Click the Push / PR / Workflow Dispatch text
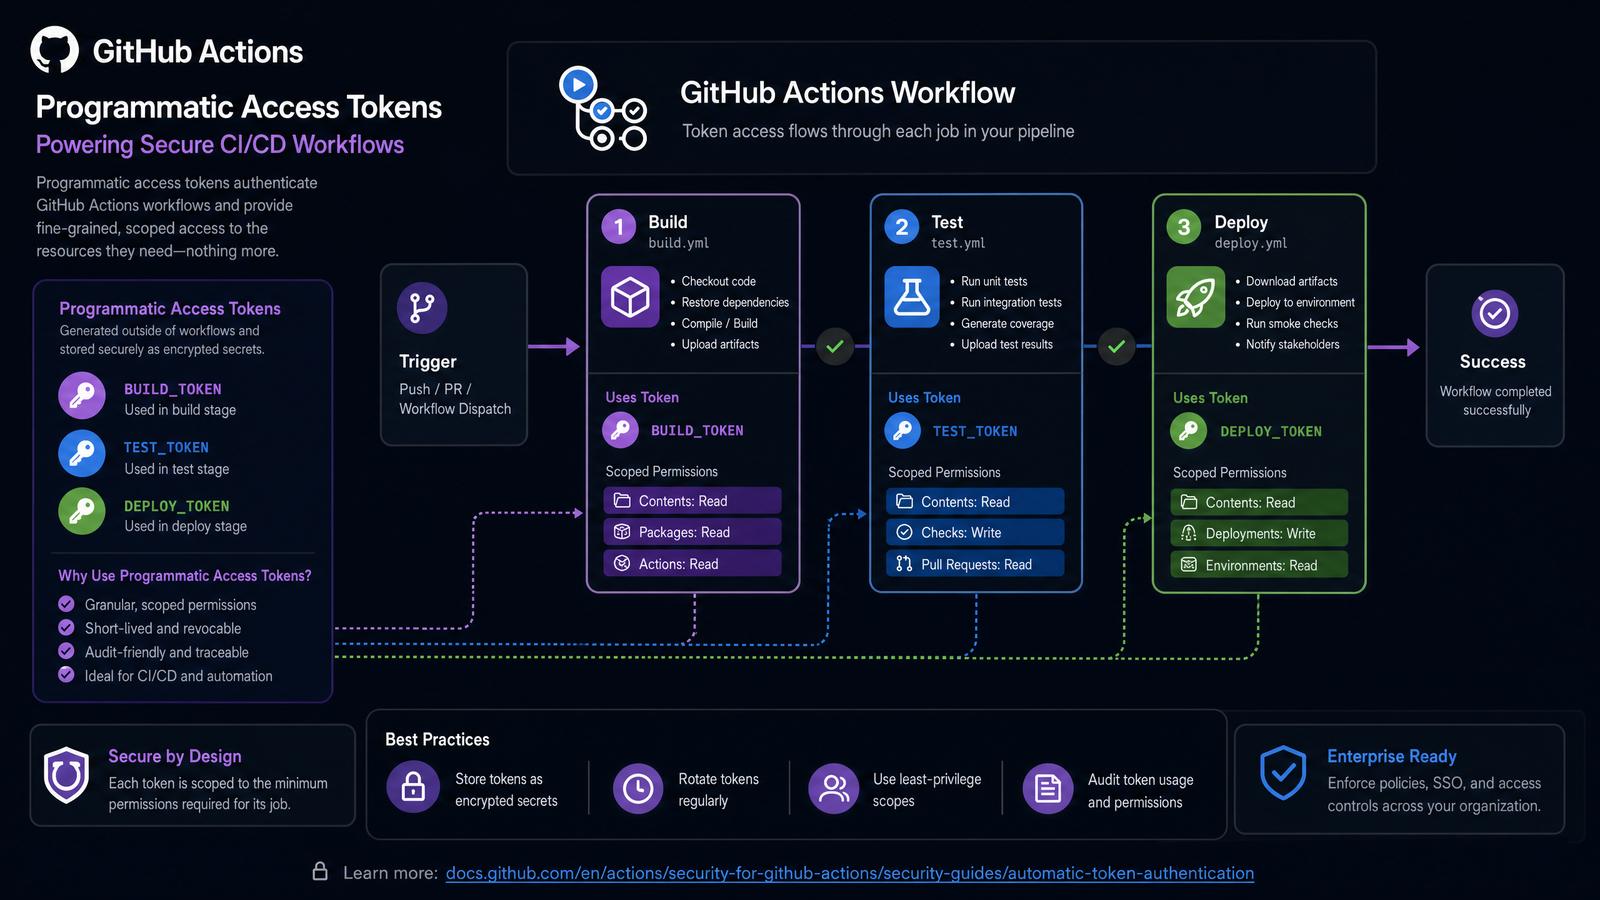This screenshot has height=900, width=1600. tap(455, 399)
